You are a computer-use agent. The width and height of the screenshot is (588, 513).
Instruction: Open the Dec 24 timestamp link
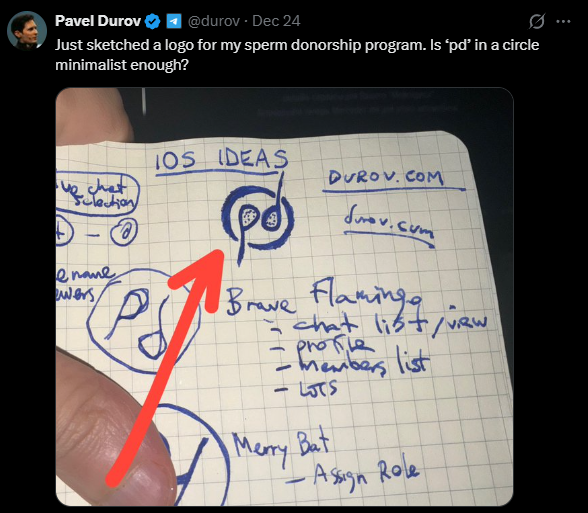[x=276, y=21]
